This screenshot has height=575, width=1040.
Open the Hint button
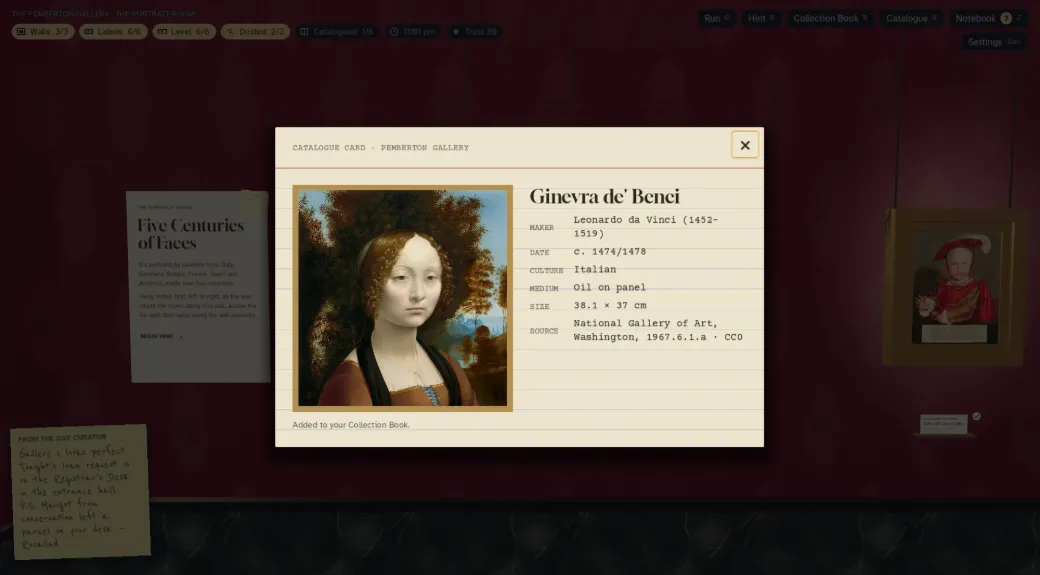pos(761,19)
